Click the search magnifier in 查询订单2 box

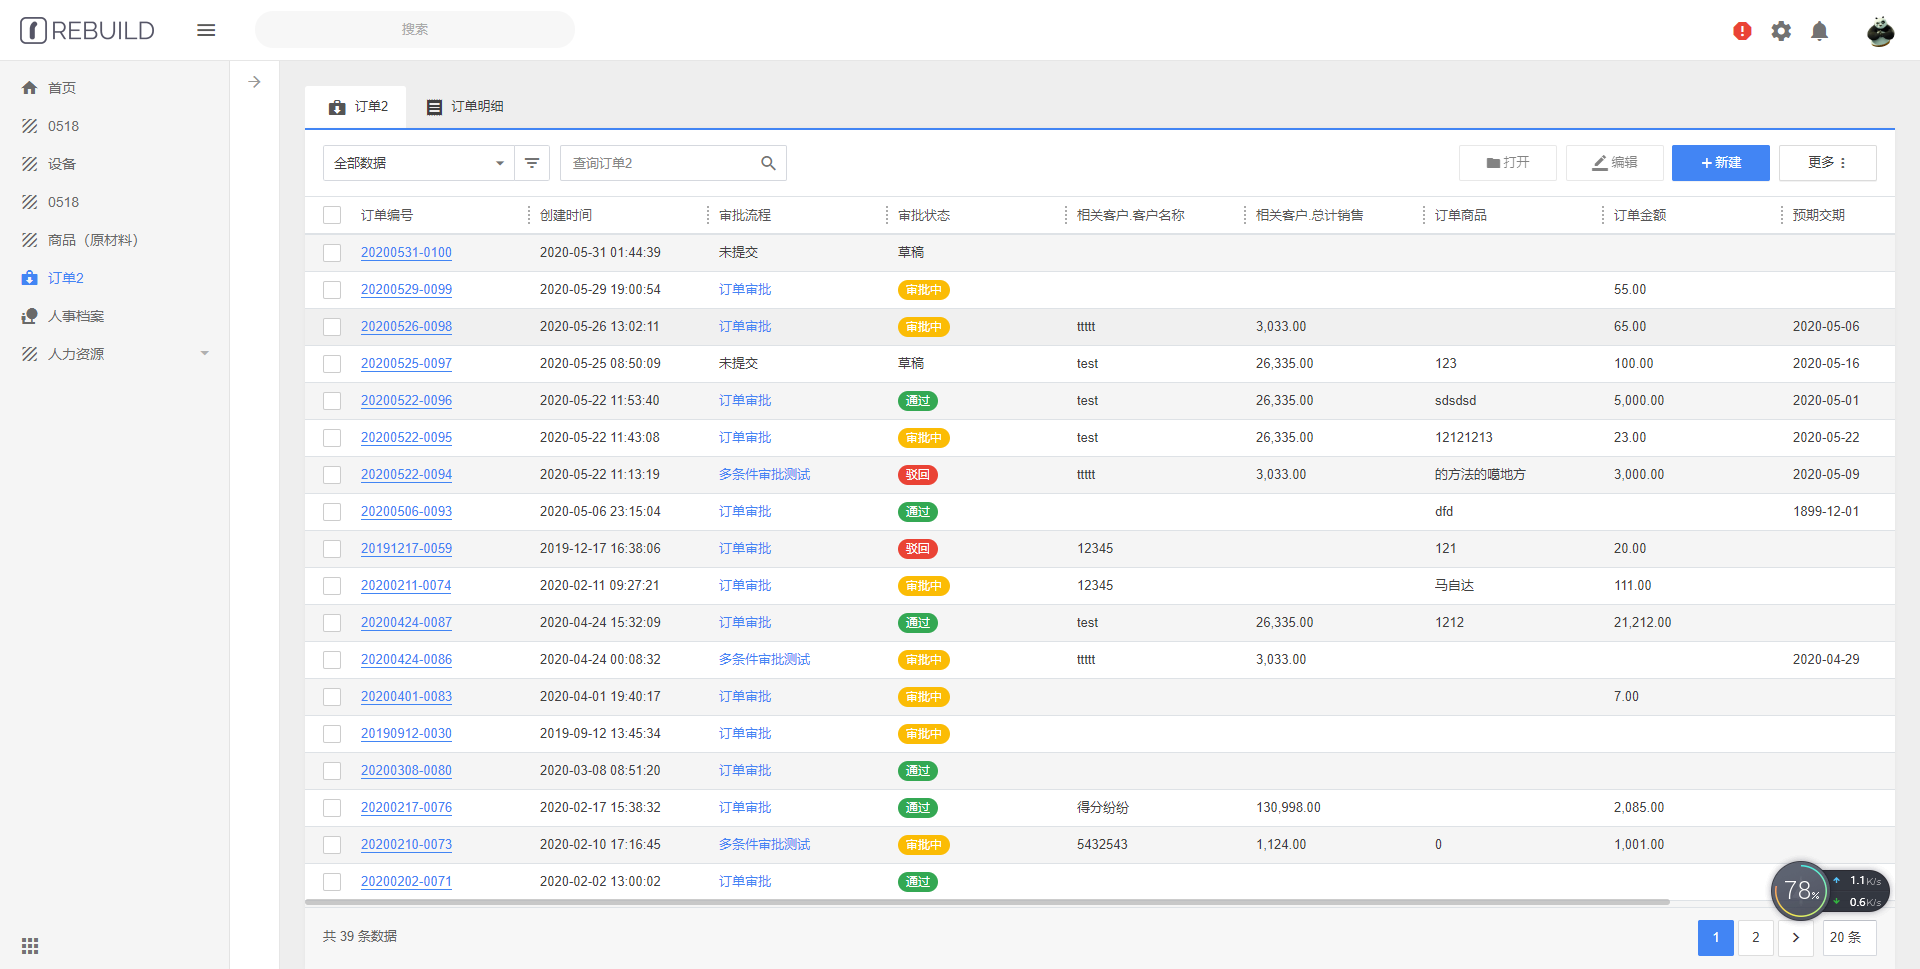[x=768, y=163]
